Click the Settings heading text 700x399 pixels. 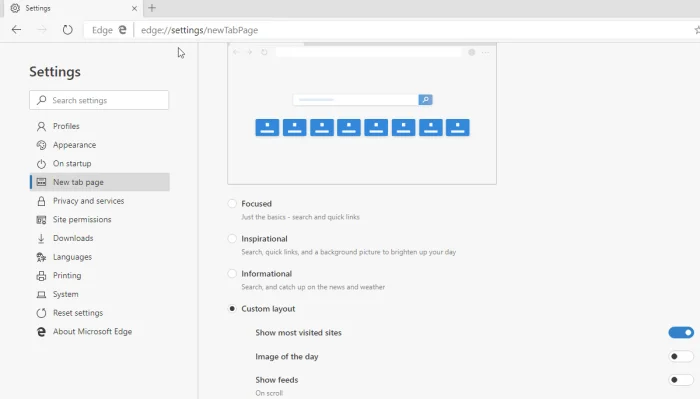coord(55,72)
